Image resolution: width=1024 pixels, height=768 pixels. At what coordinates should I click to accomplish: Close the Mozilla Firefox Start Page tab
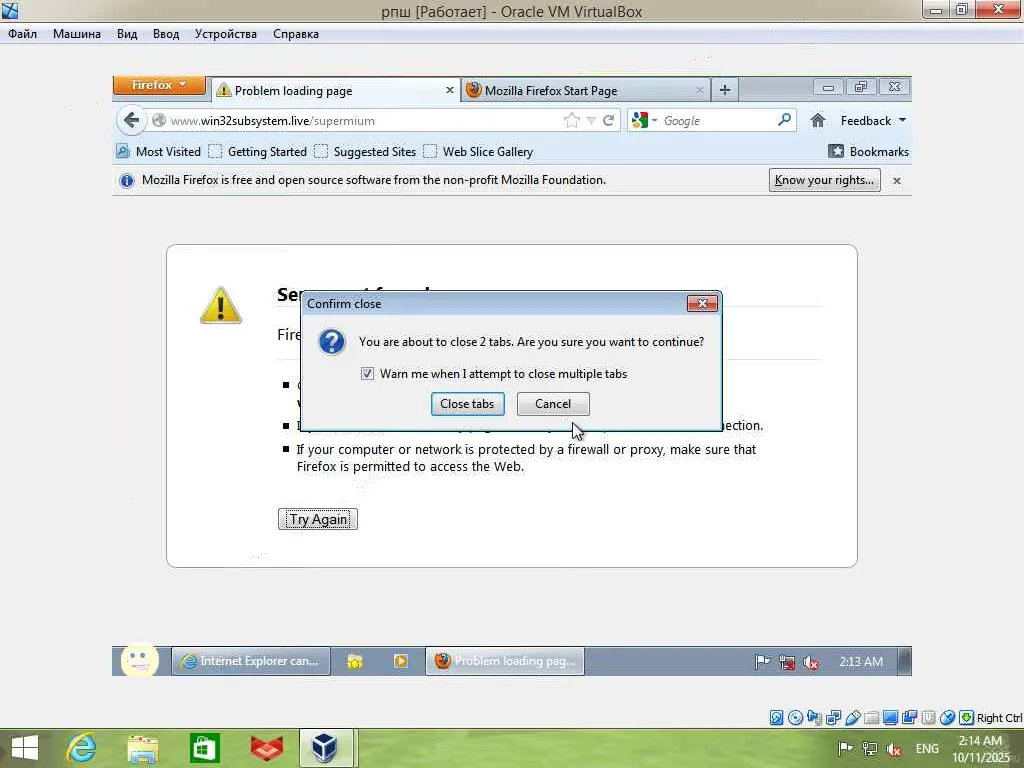tap(699, 90)
